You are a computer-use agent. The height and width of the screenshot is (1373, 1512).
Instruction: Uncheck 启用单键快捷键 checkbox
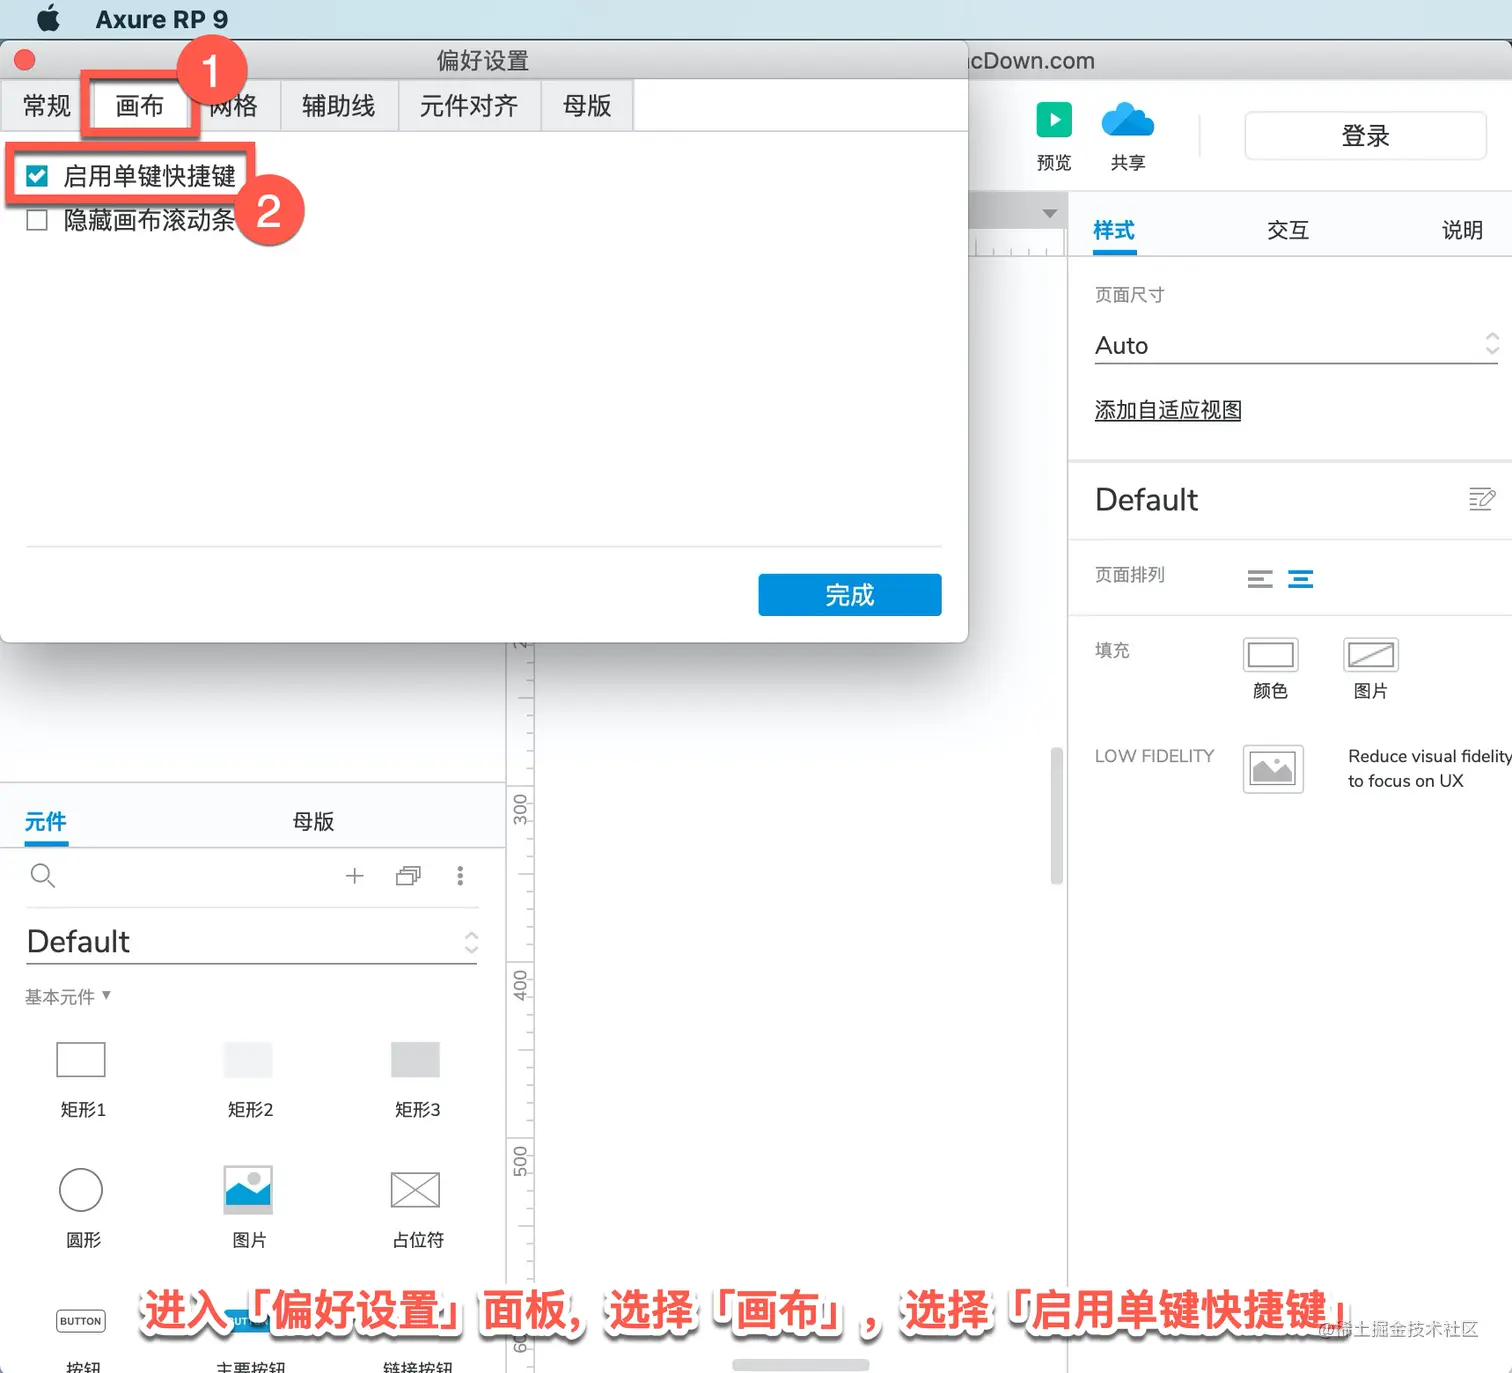coord(37,176)
